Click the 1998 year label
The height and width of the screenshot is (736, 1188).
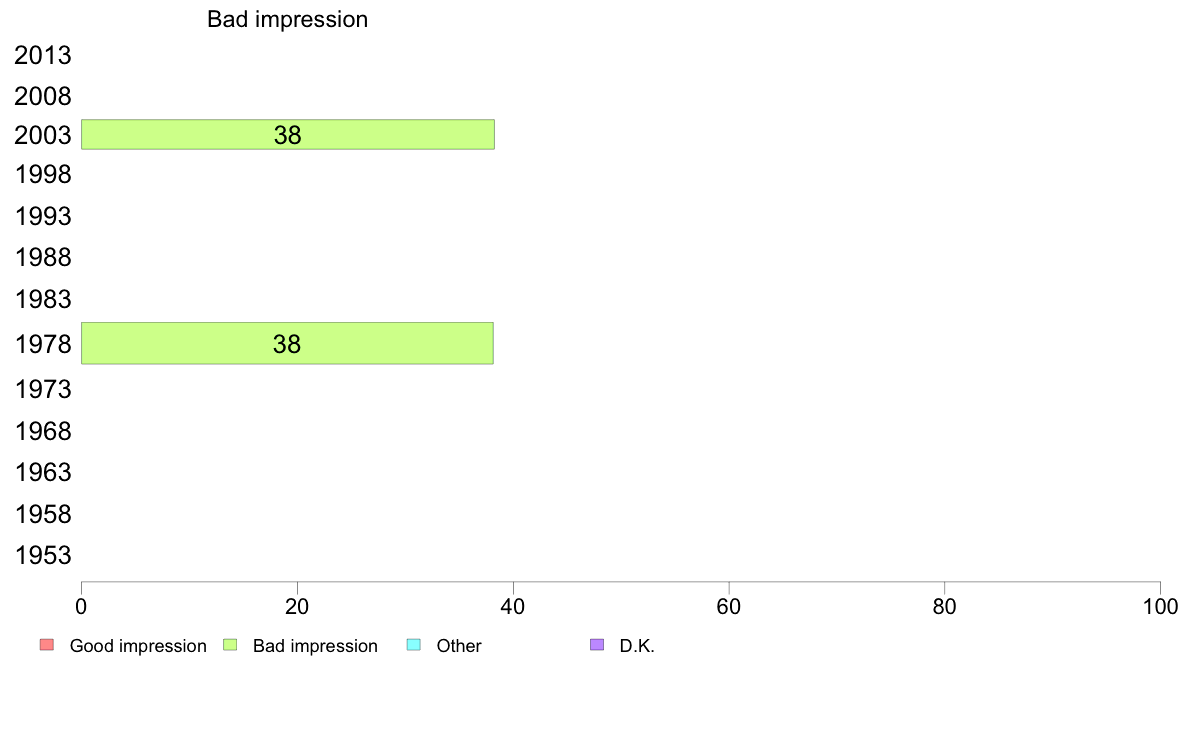[43, 175]
